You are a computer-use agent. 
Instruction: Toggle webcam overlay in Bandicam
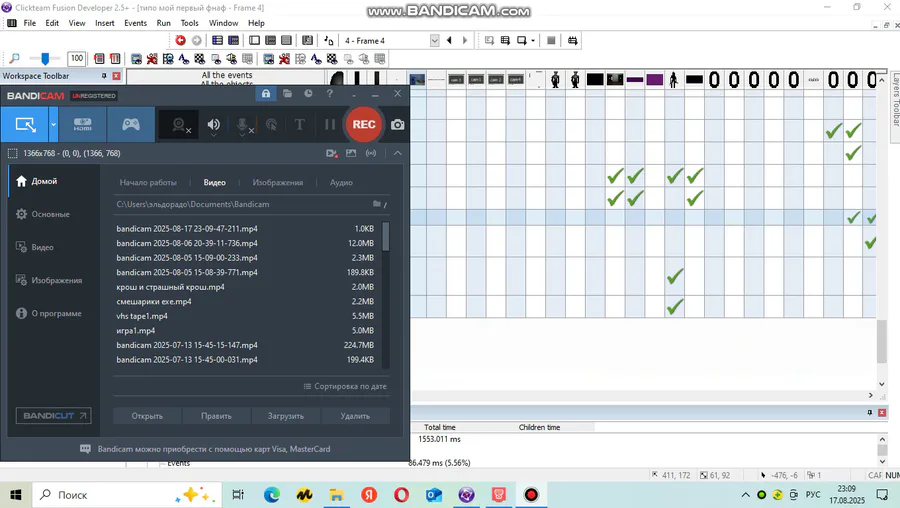pos(179,125)
